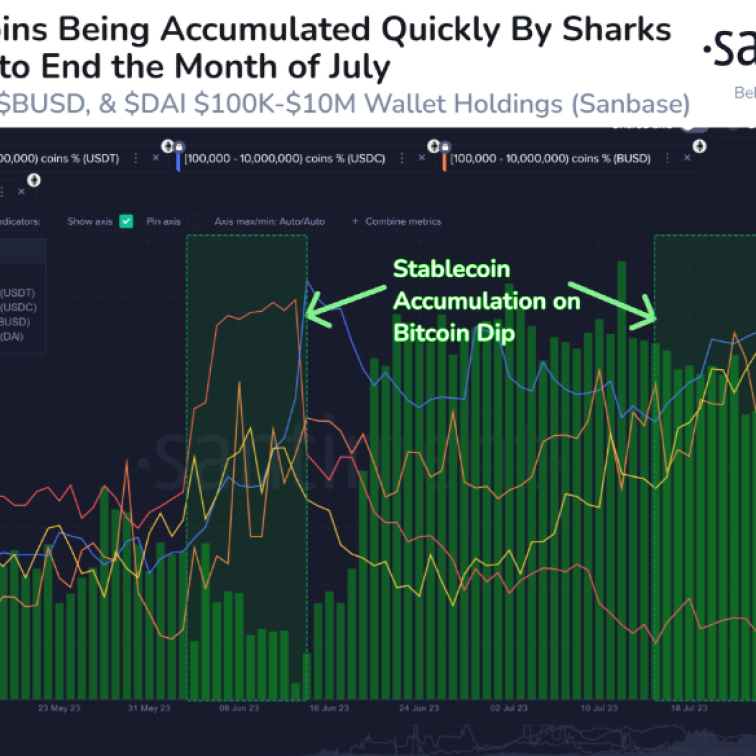This screenshot has height=756, width=756.
Task: Click circular badge icon at top right of BUSD chip
Action: click(698, 145)
